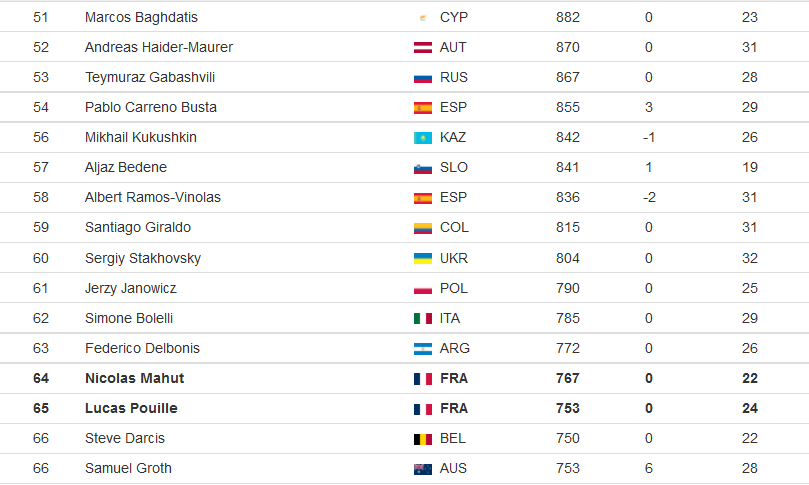
Task: Click the Slovenian flag next to SLO
Action: (x=423, y=168)
